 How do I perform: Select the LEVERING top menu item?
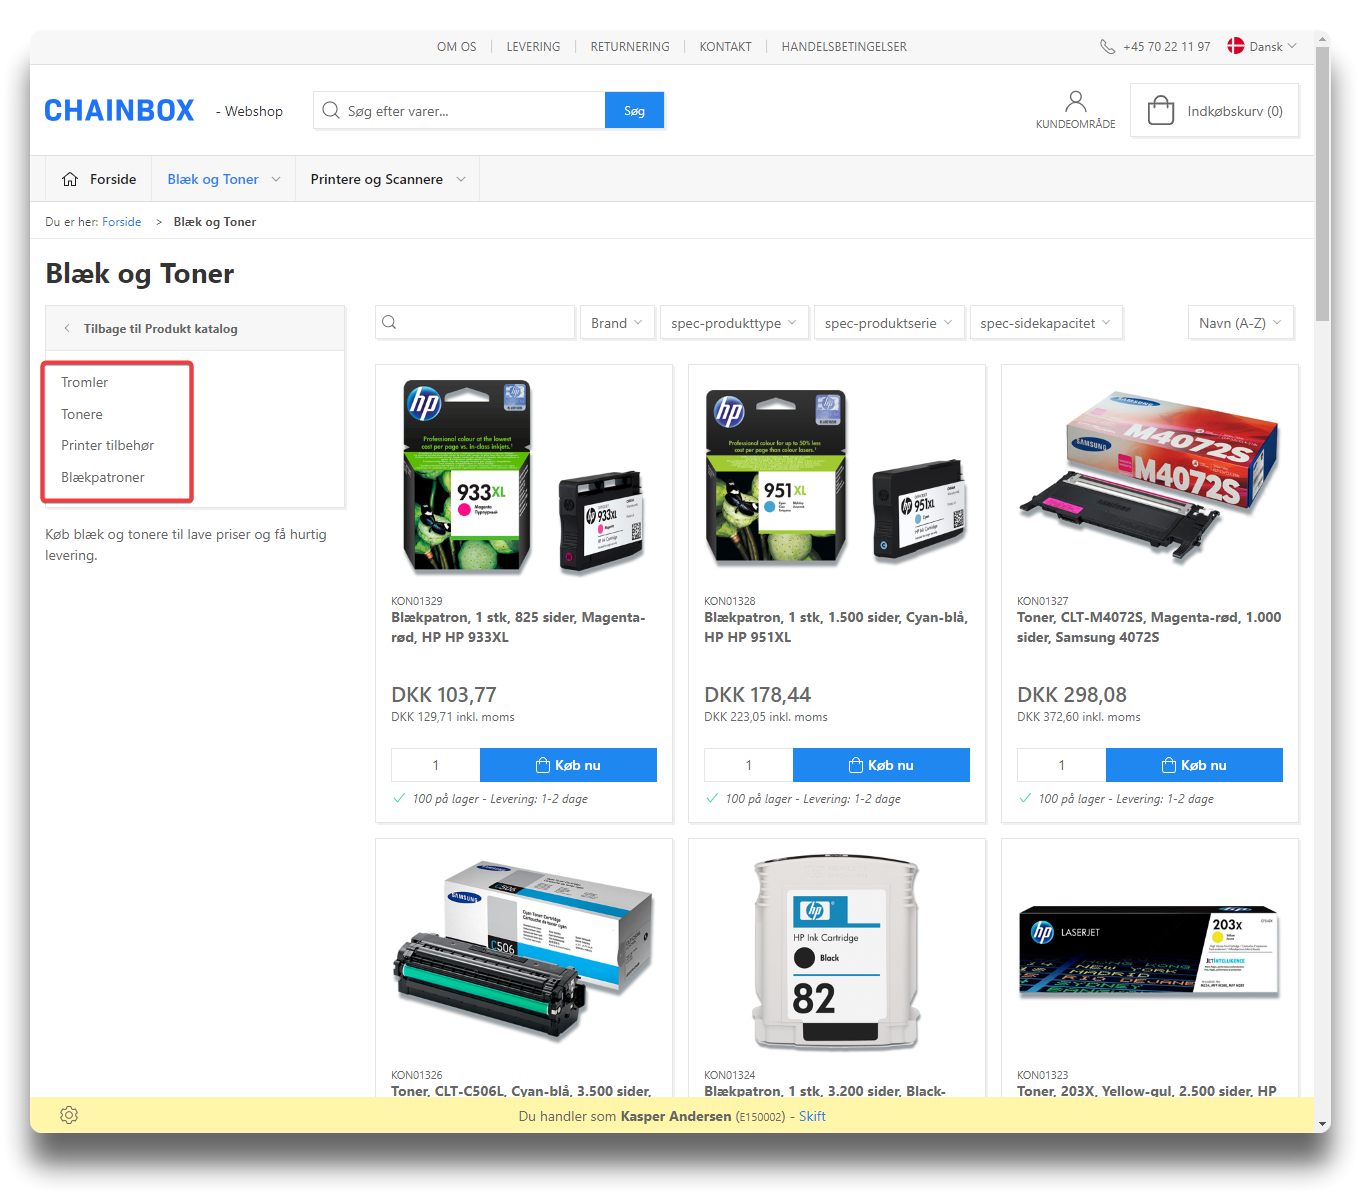pyautogui.click(x=533, y=47)
